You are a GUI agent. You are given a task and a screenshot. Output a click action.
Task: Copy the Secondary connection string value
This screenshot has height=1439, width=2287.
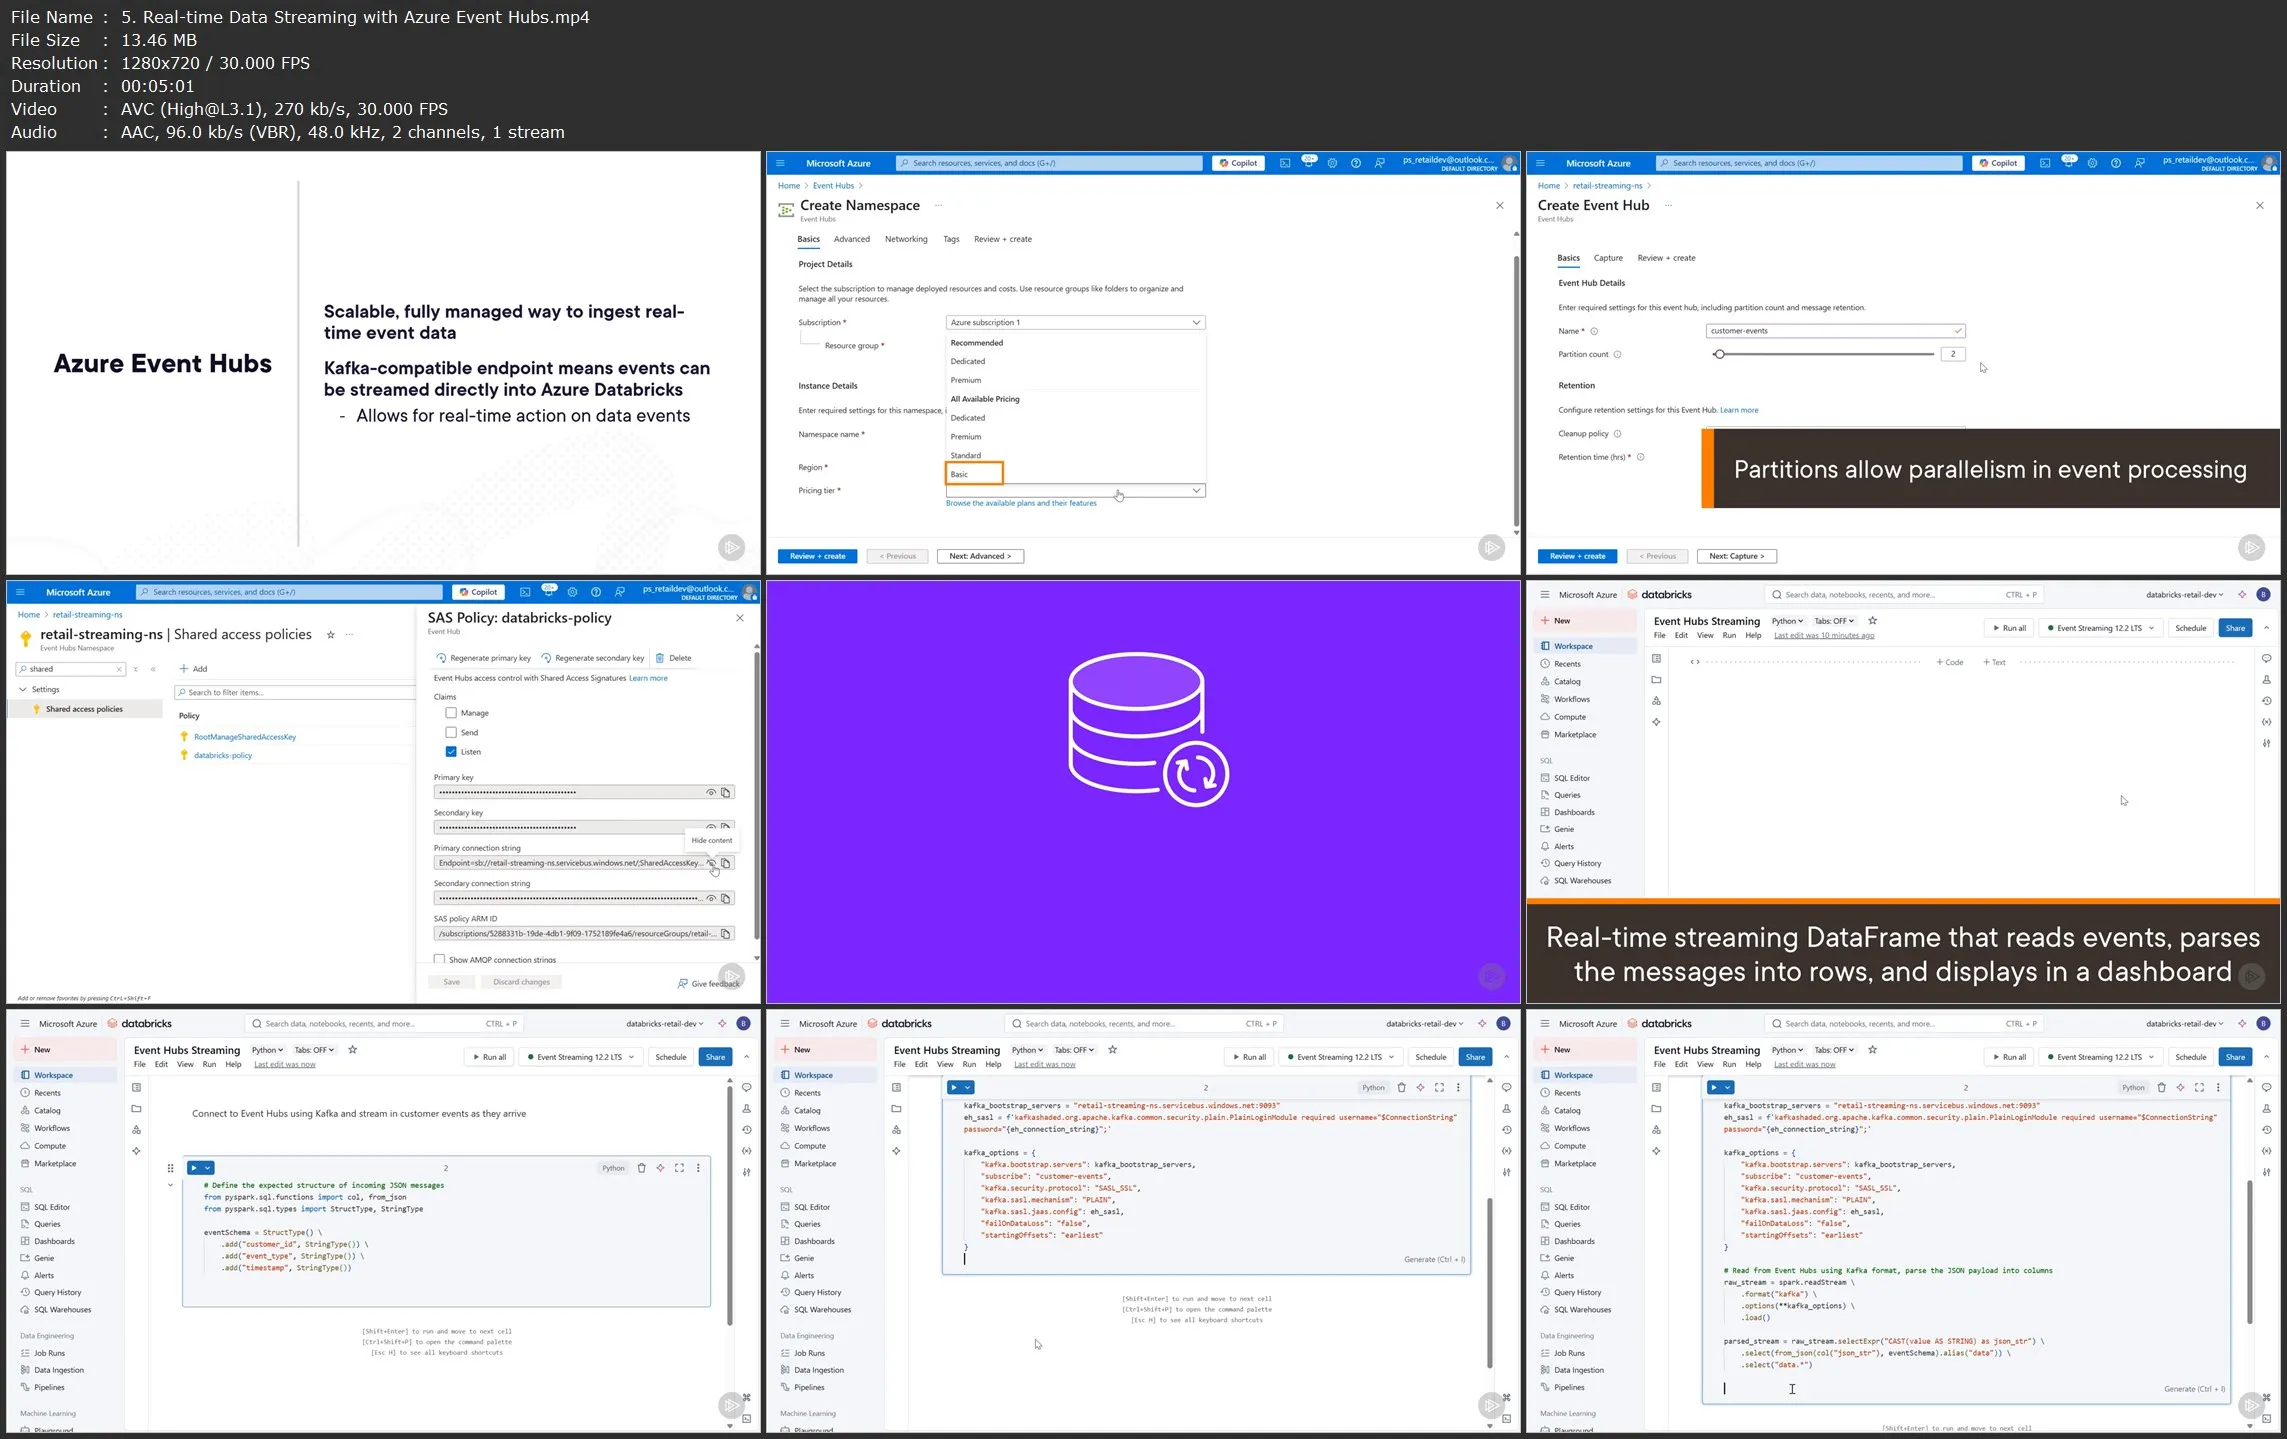tap(726, 898)
